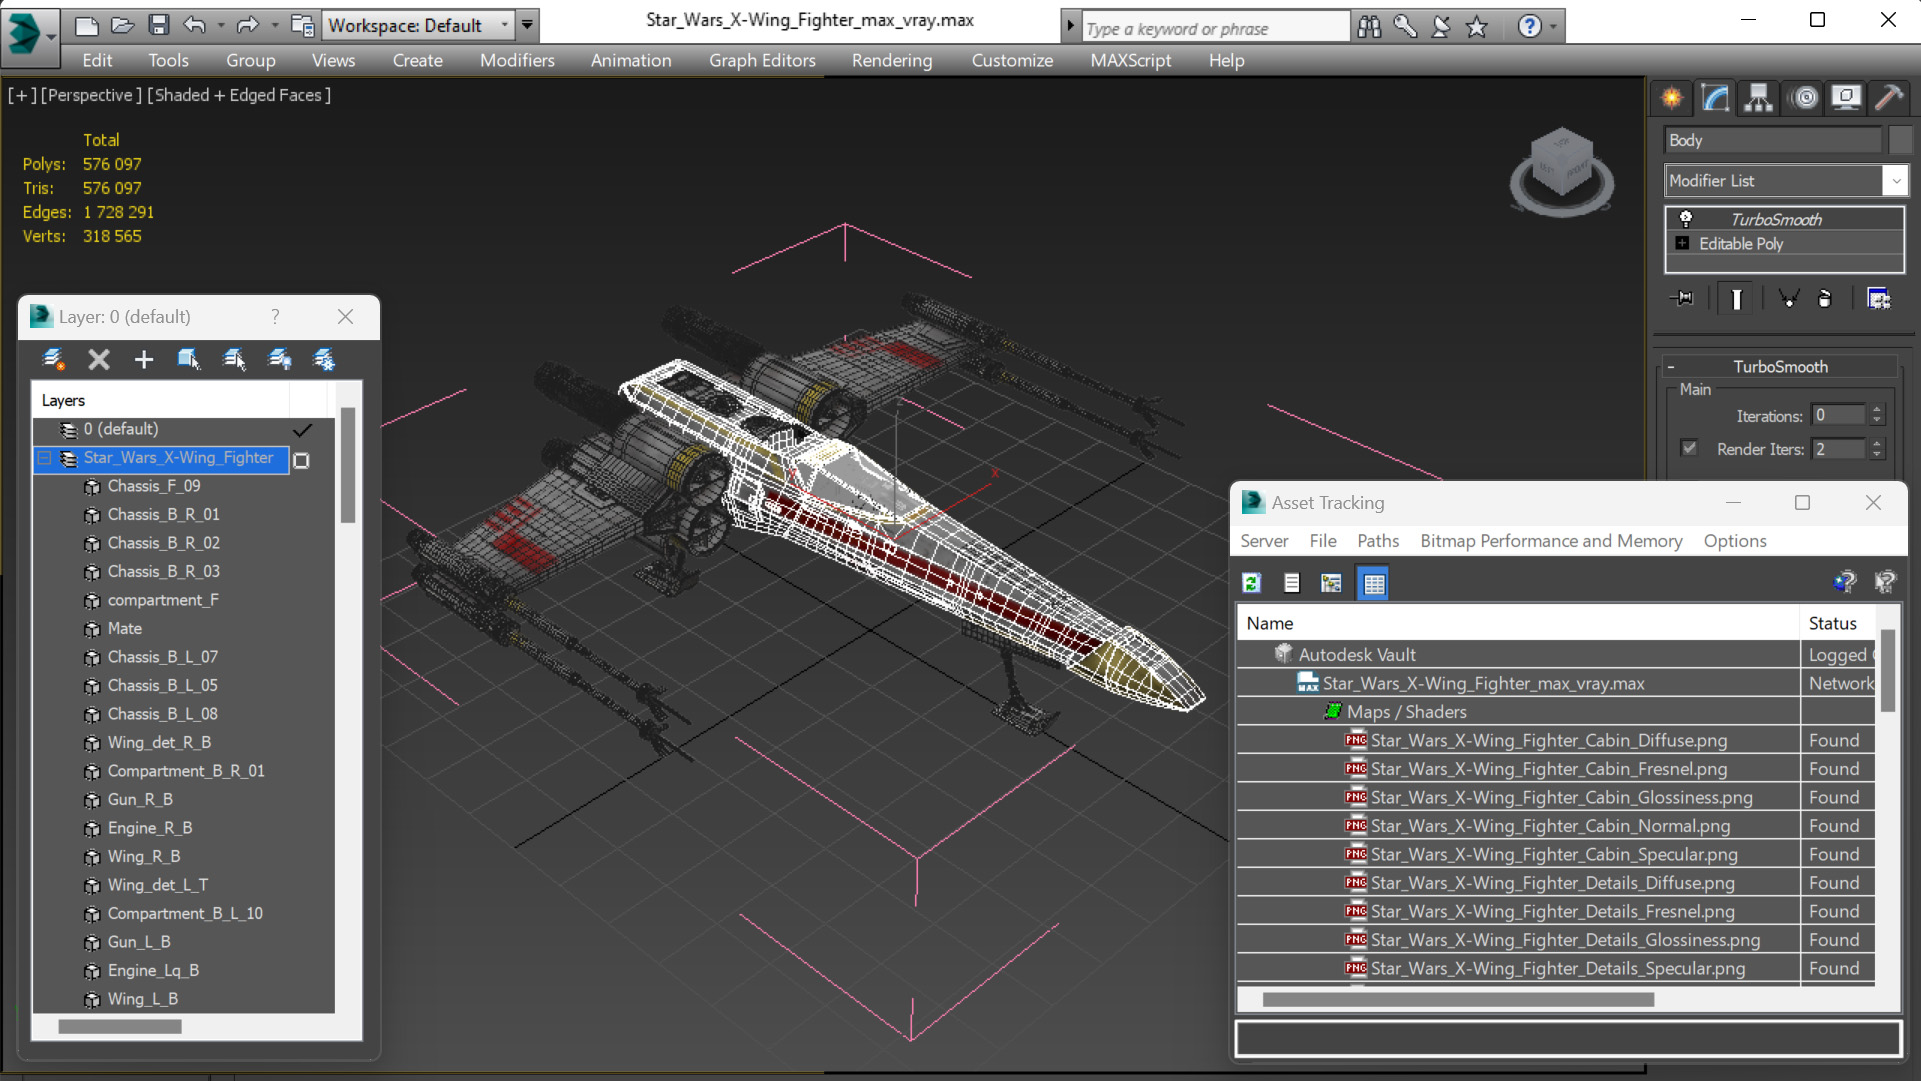The image size is (1921, 1081).
Task: Click the object color swatch beside Body
Action: (x=1900, y=140)
